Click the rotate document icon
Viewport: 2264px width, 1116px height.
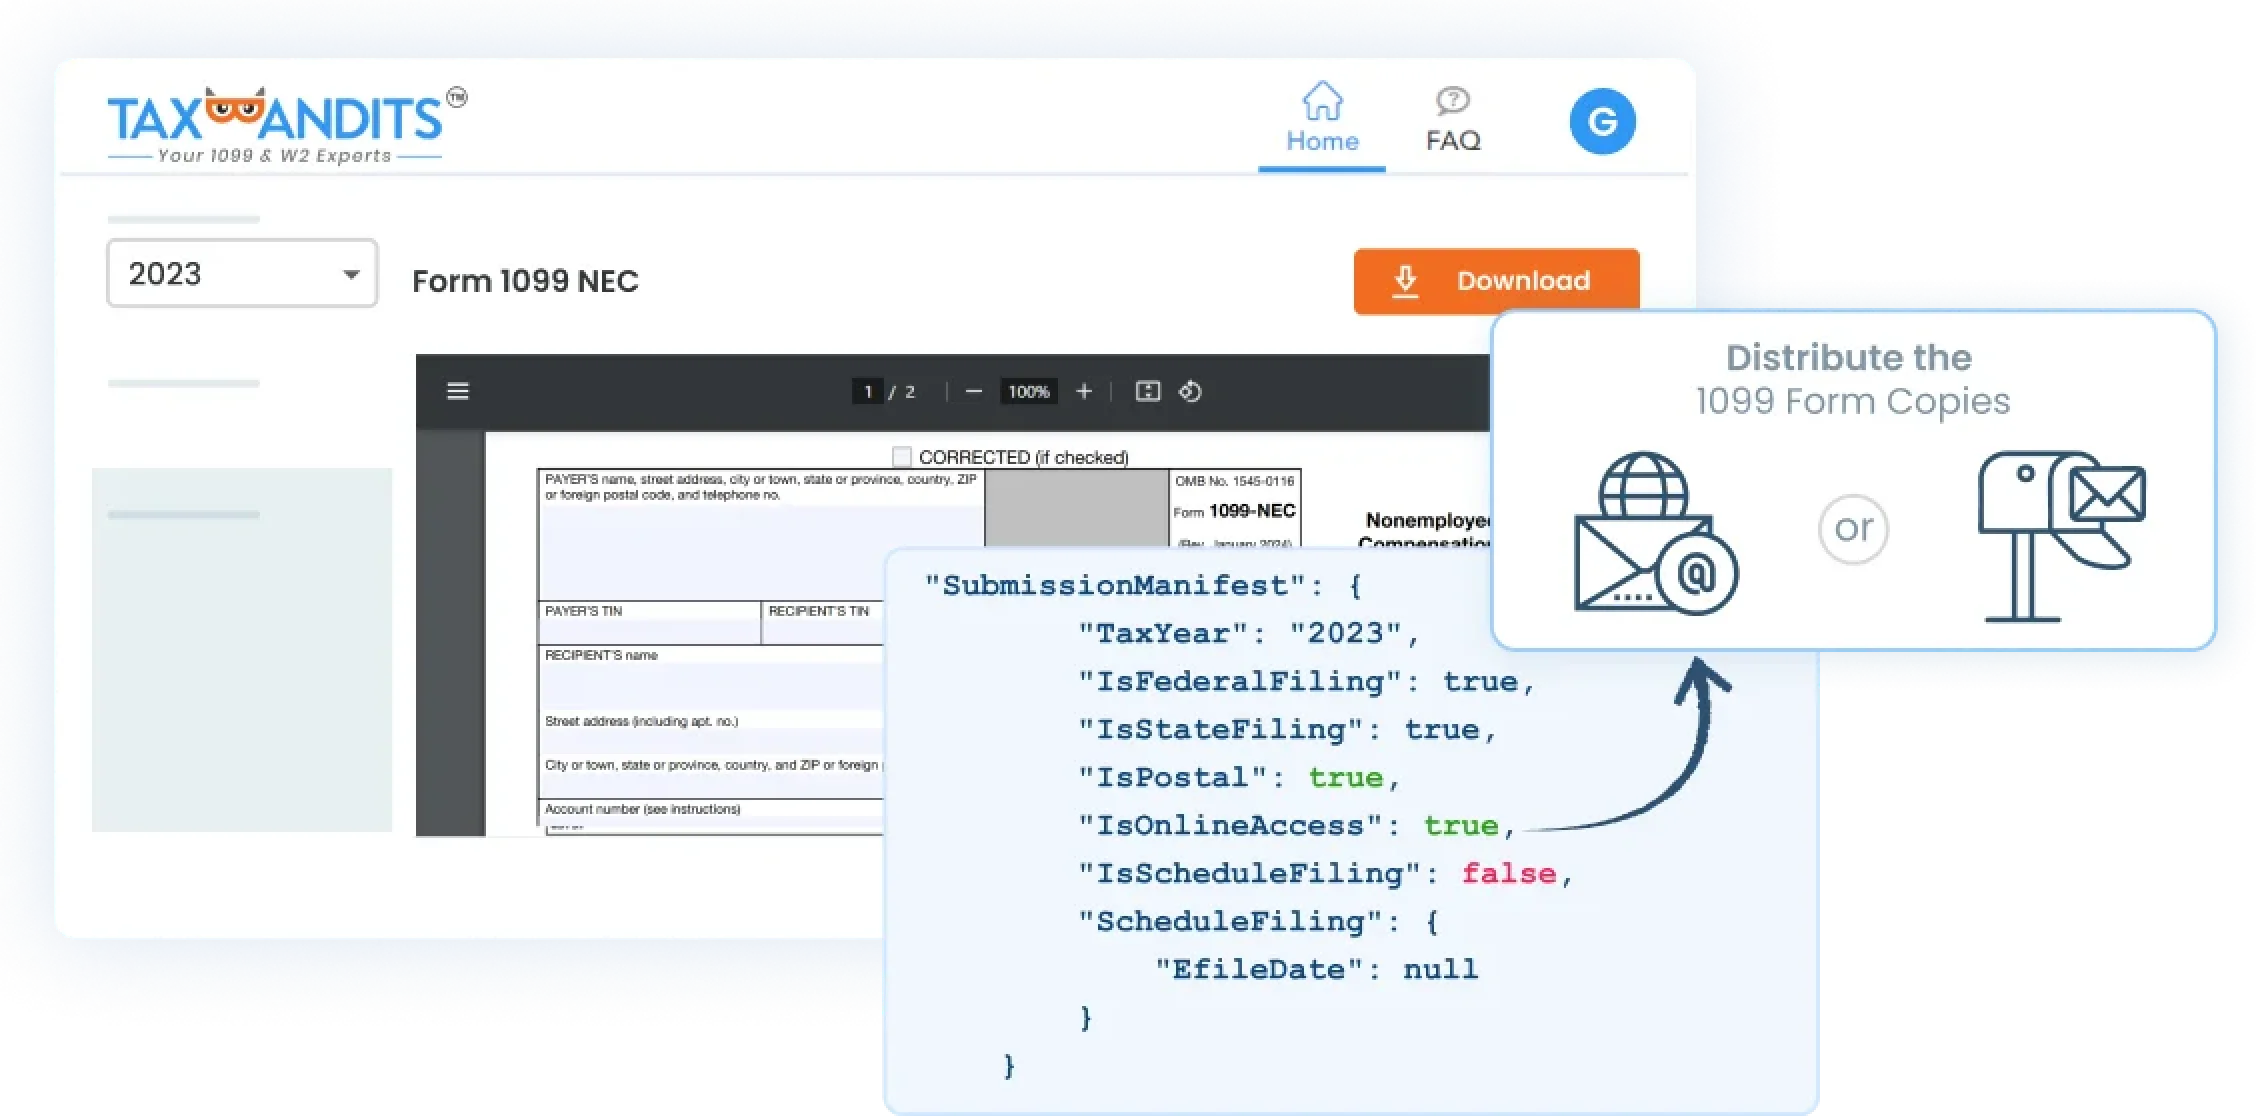[x=1190, y=392]
